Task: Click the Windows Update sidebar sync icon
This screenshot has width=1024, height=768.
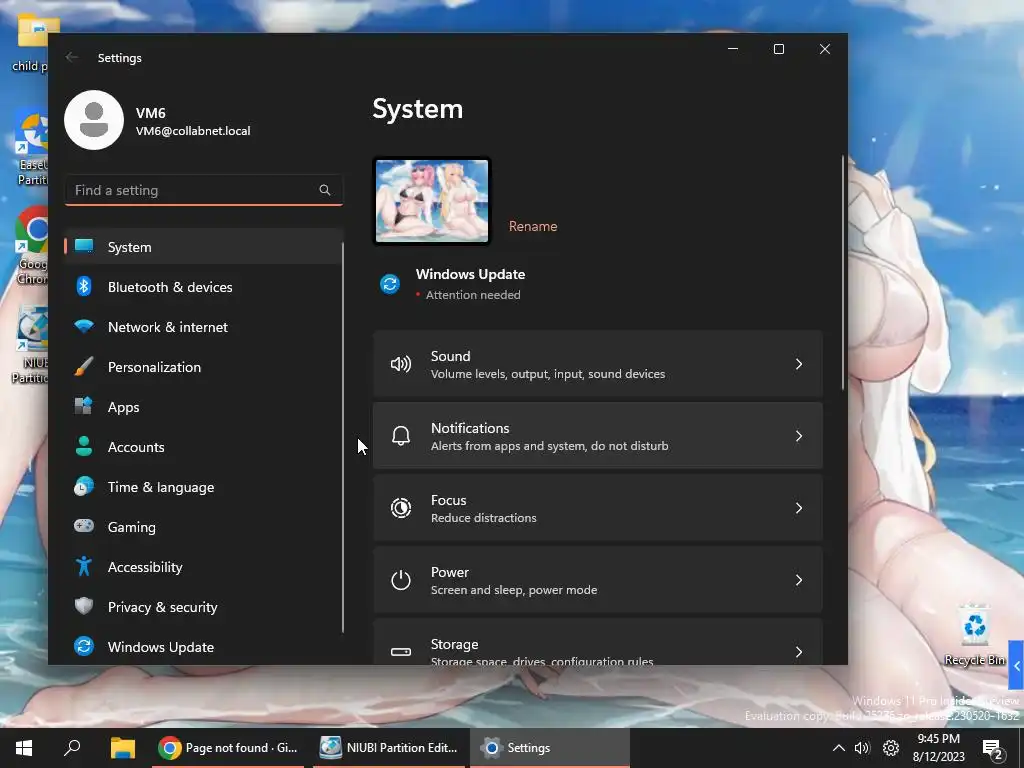Action: pyautogui.click(x=84, y=646)
